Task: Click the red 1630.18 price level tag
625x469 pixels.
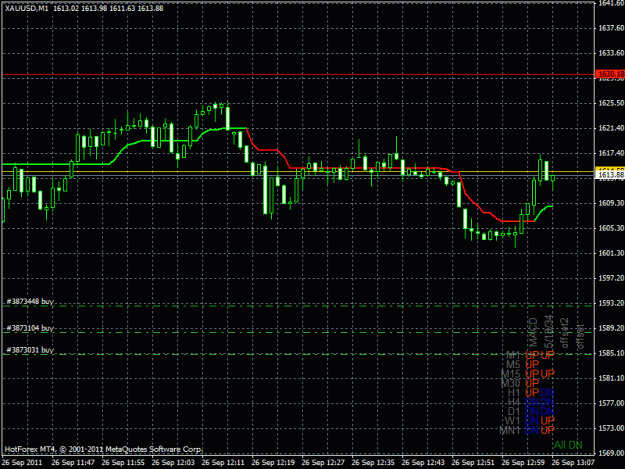Action: (610, 74)
